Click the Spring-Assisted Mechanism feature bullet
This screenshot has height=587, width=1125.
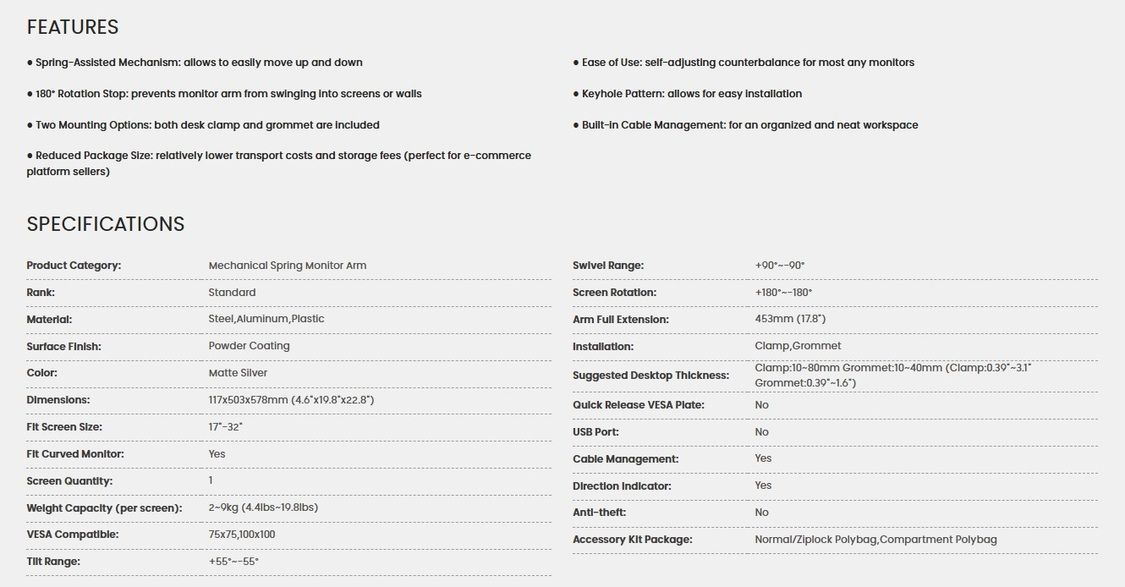click(195, 62)
